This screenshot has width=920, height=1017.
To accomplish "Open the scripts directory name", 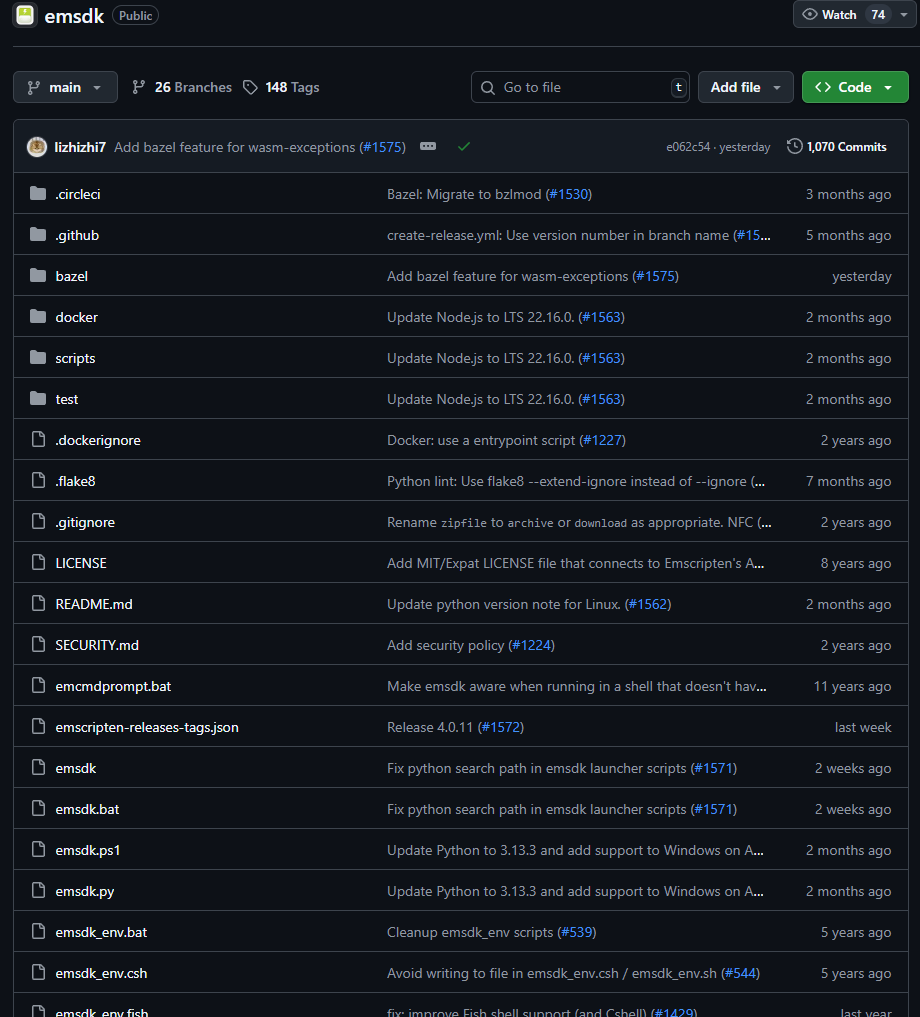I will click(x=75, y=358).
